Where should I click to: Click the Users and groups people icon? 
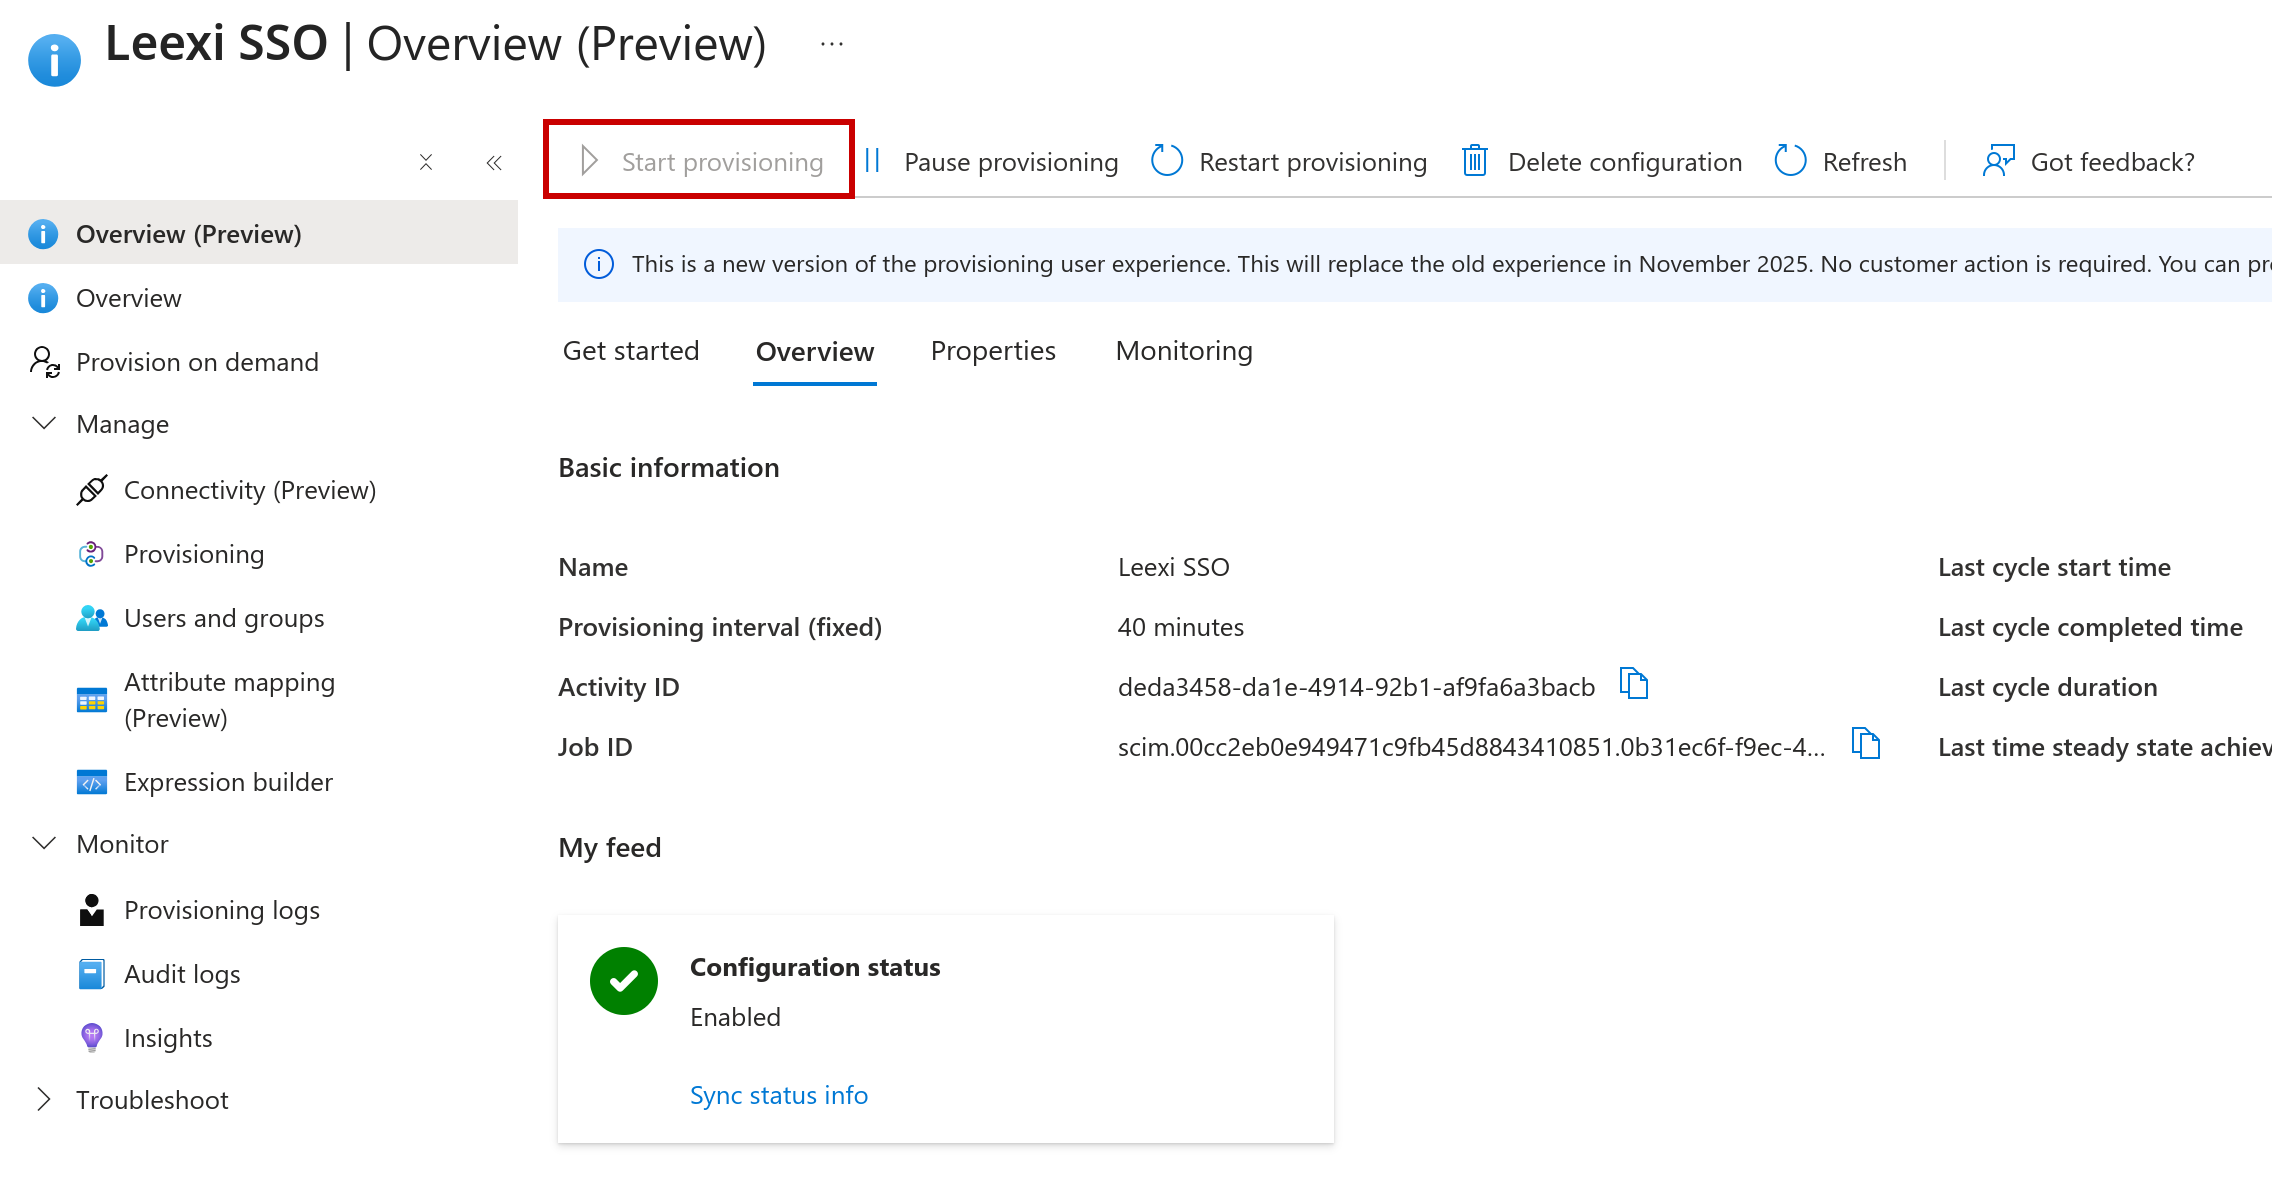[x=92, y=618]
